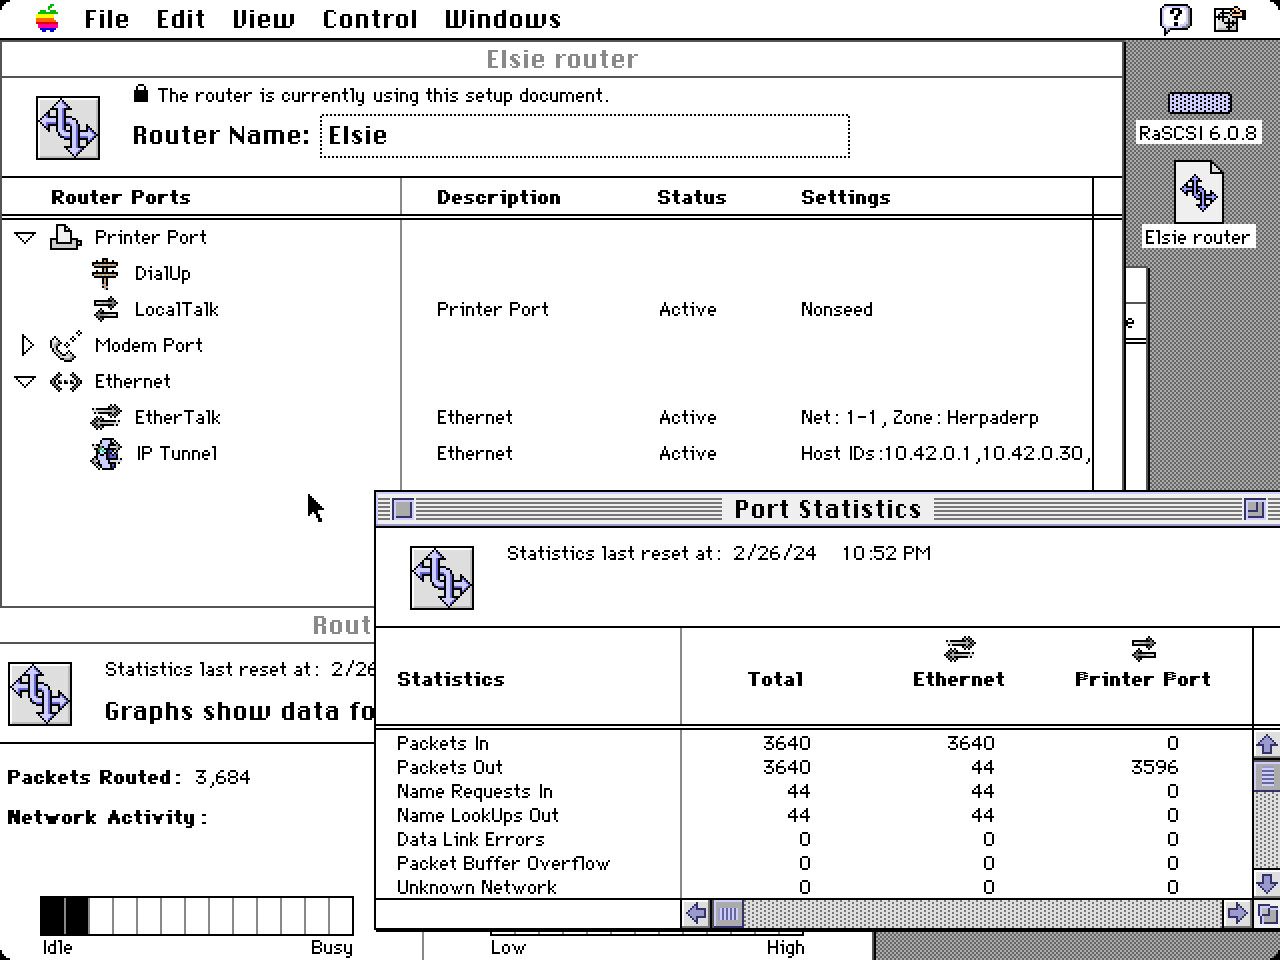Screen dimensions: 1280x960
Task: Click the Settings column header
Action: (846, 198)
